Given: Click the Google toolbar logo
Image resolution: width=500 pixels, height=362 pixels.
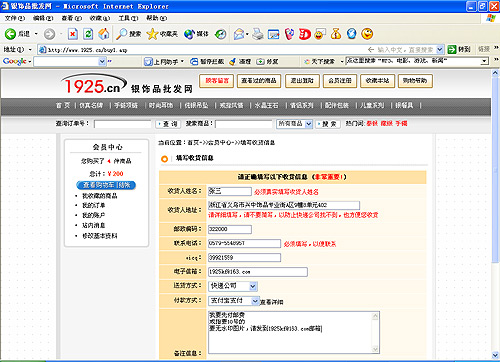Looking at the screenshot, I should click(15, 61).
